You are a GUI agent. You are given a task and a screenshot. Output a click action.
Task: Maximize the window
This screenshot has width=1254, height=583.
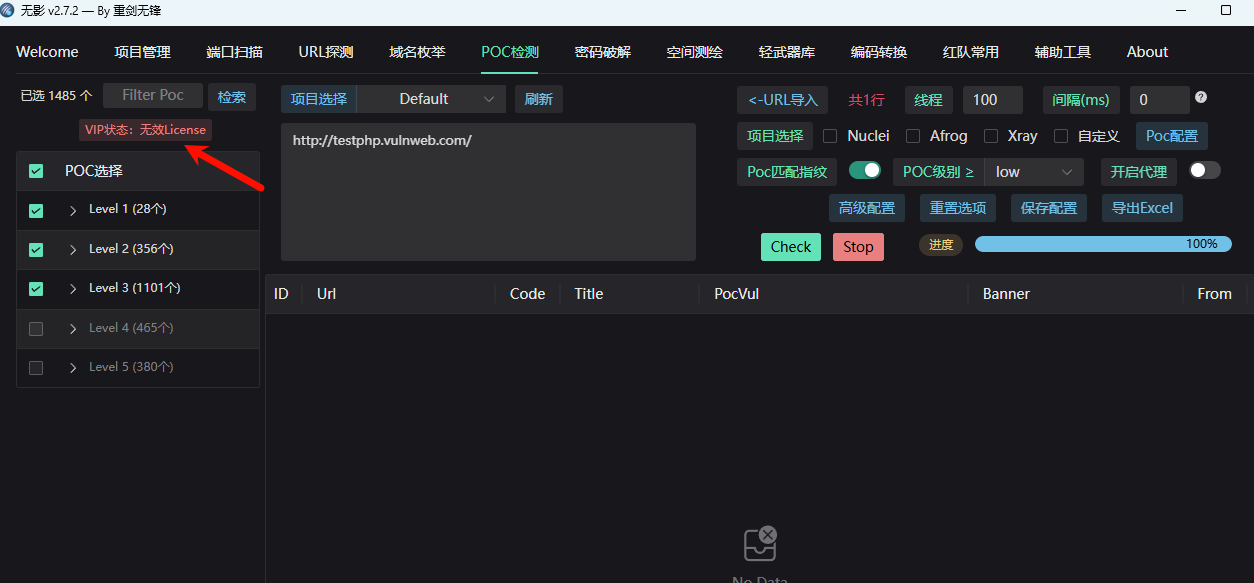(x=1225, y=10)
